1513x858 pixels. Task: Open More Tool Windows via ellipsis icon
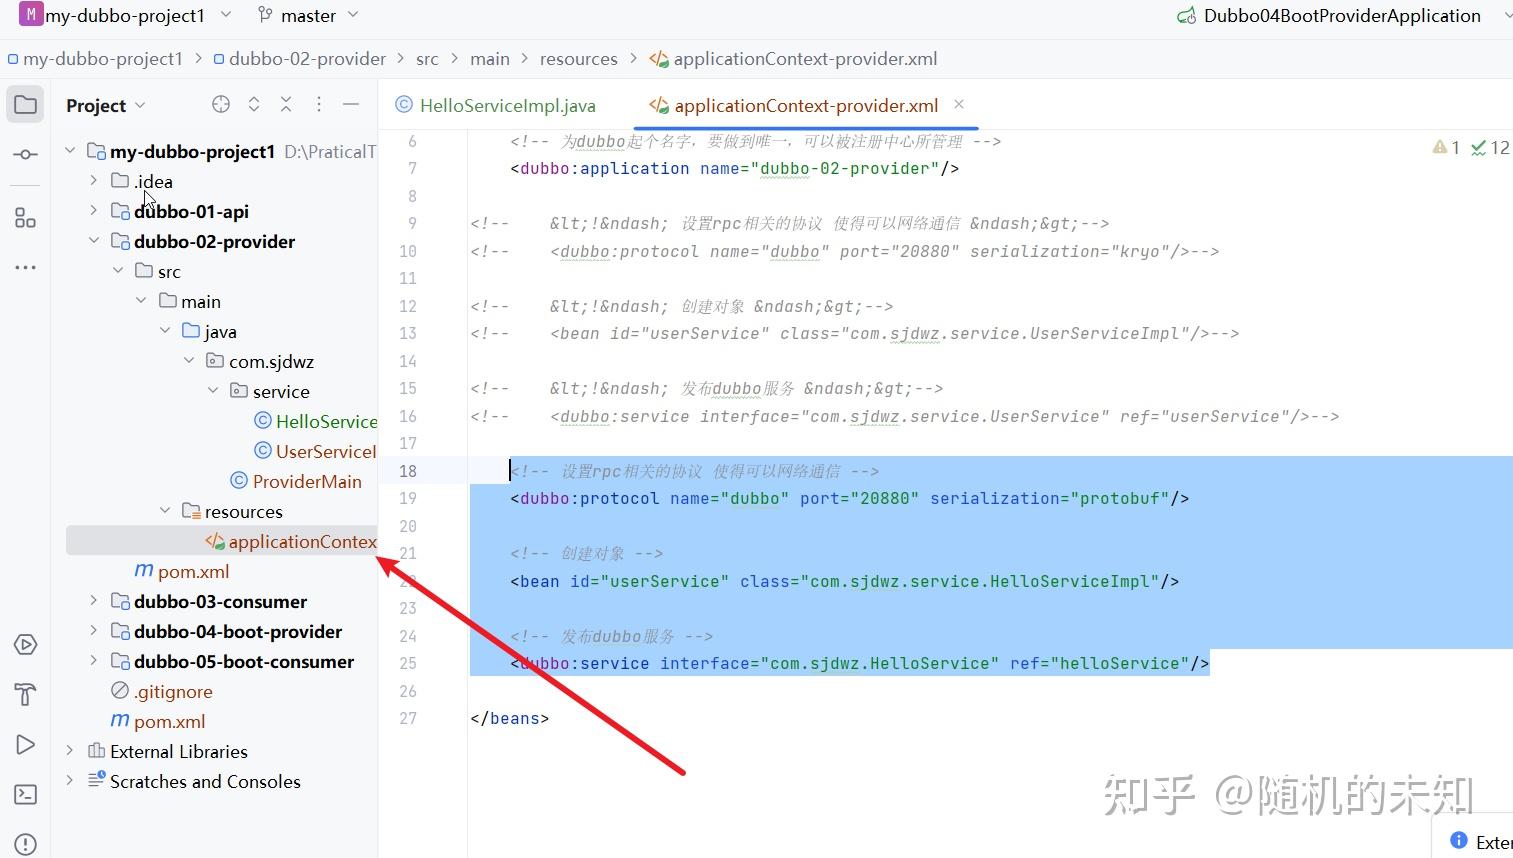[25, 267]
